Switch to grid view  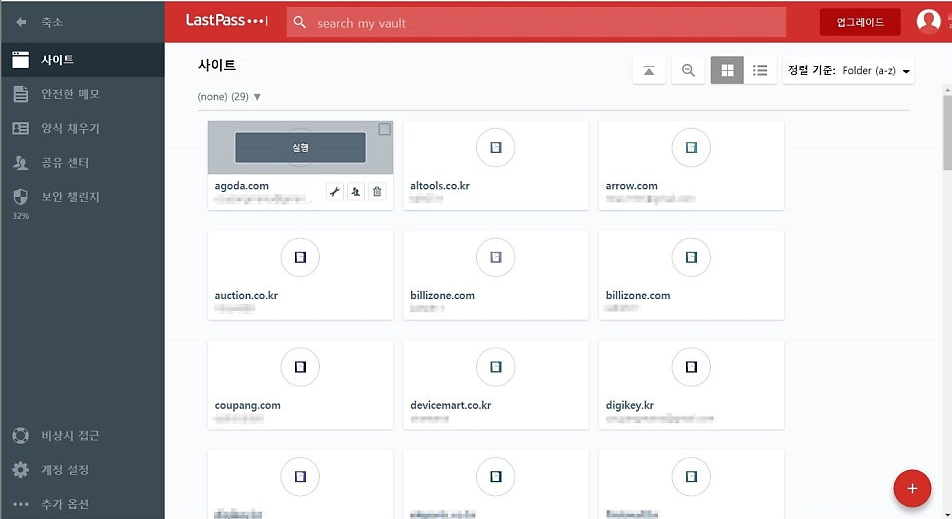point(727,70)
